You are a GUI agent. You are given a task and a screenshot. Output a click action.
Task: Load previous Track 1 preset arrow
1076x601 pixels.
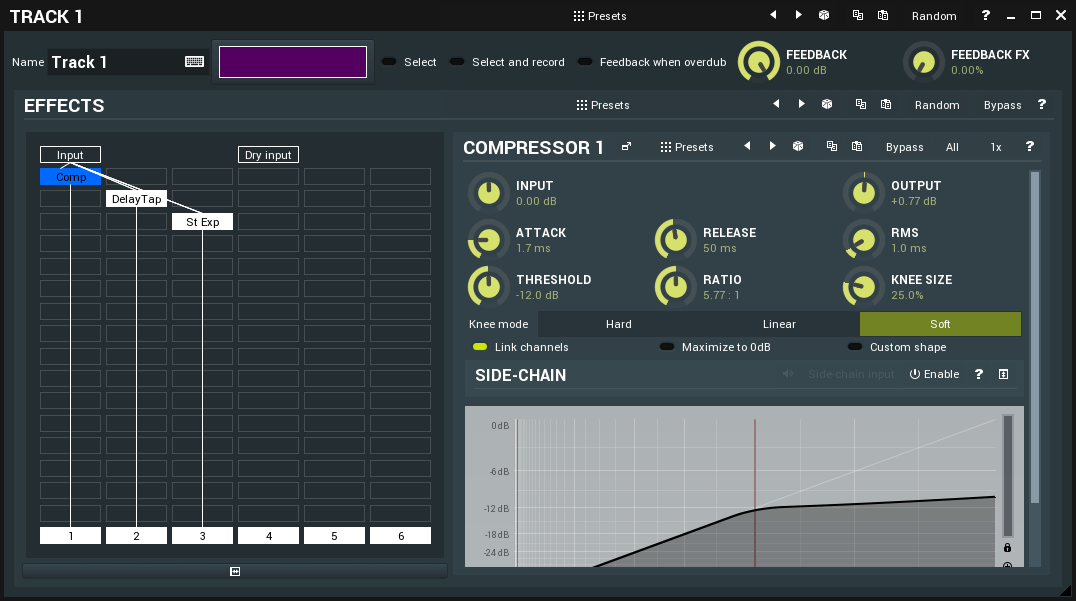tap(773, 15)
